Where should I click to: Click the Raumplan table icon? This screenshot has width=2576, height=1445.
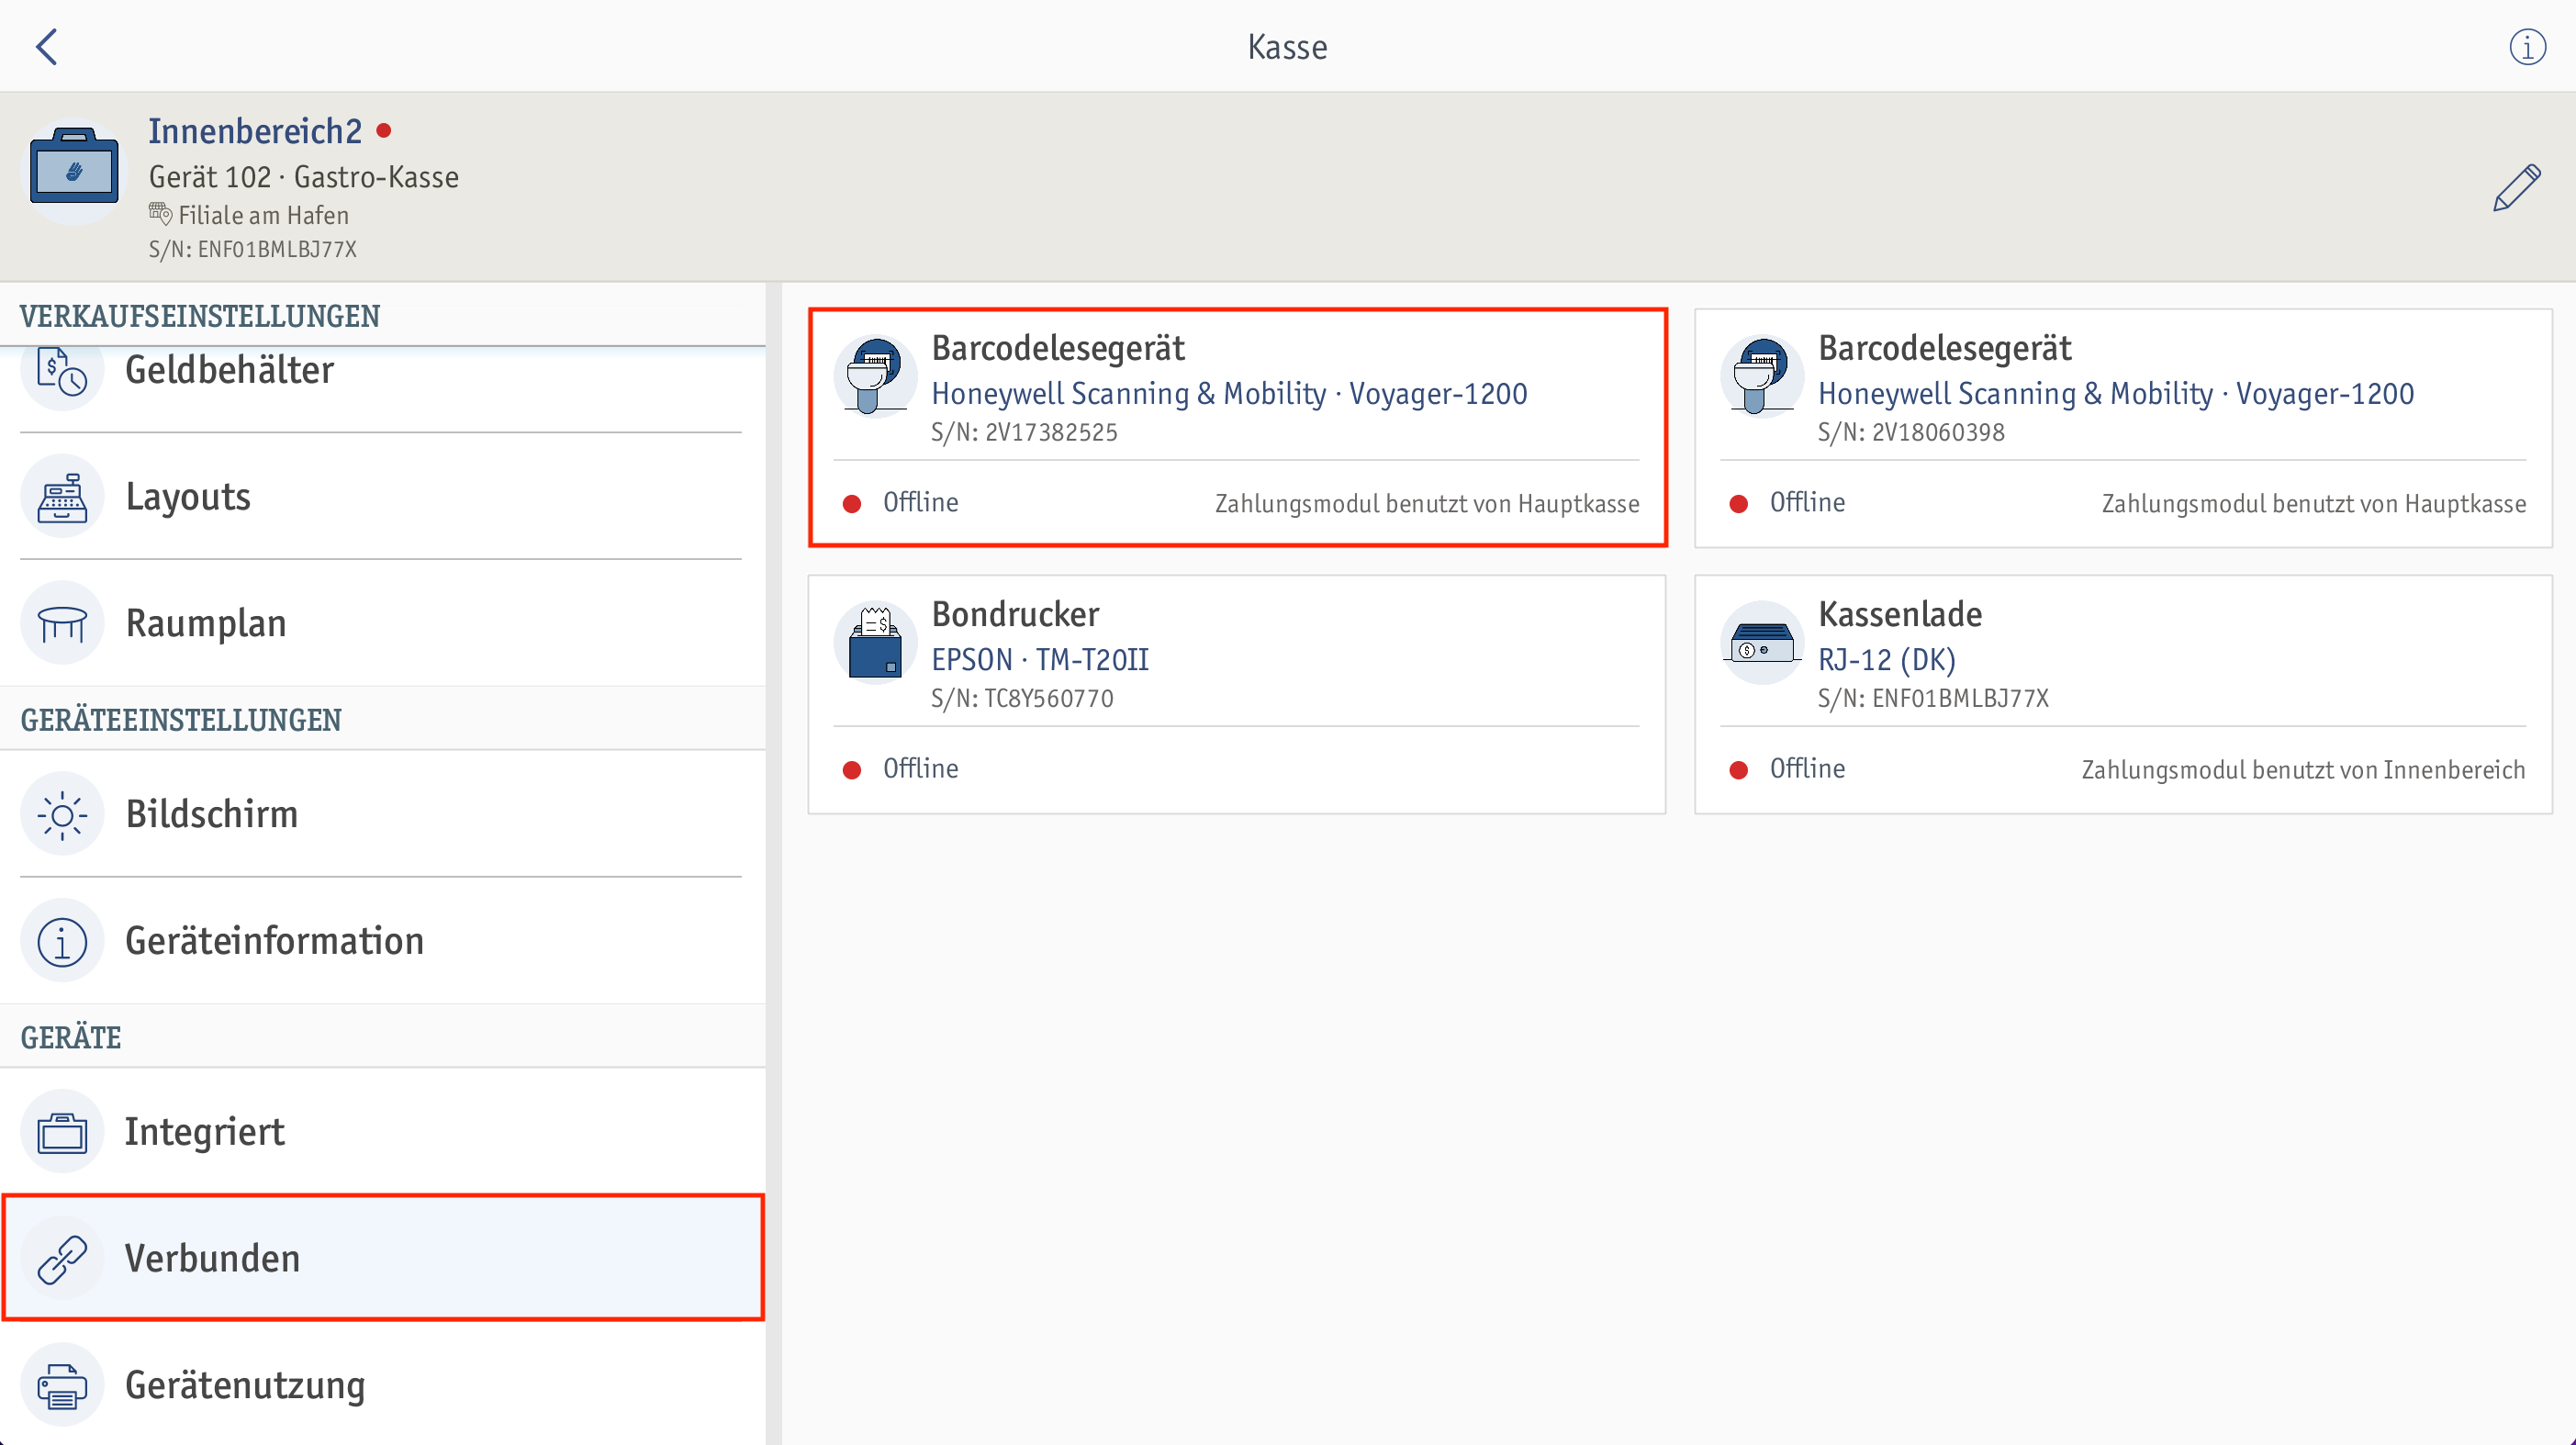pos(62,624)
